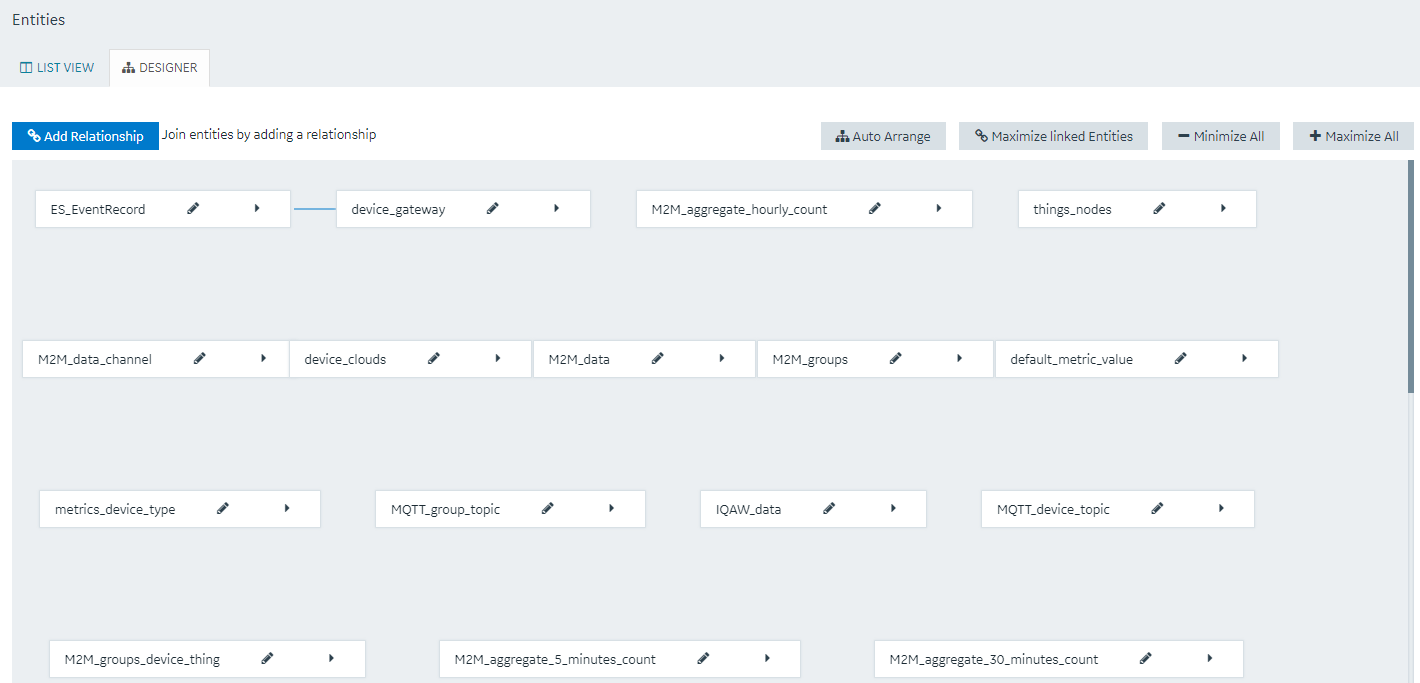The image size is (1420, 683).
Task: Edit M2M_aggregate_5_minutes_count pencil icon
Action: [703, 658]
